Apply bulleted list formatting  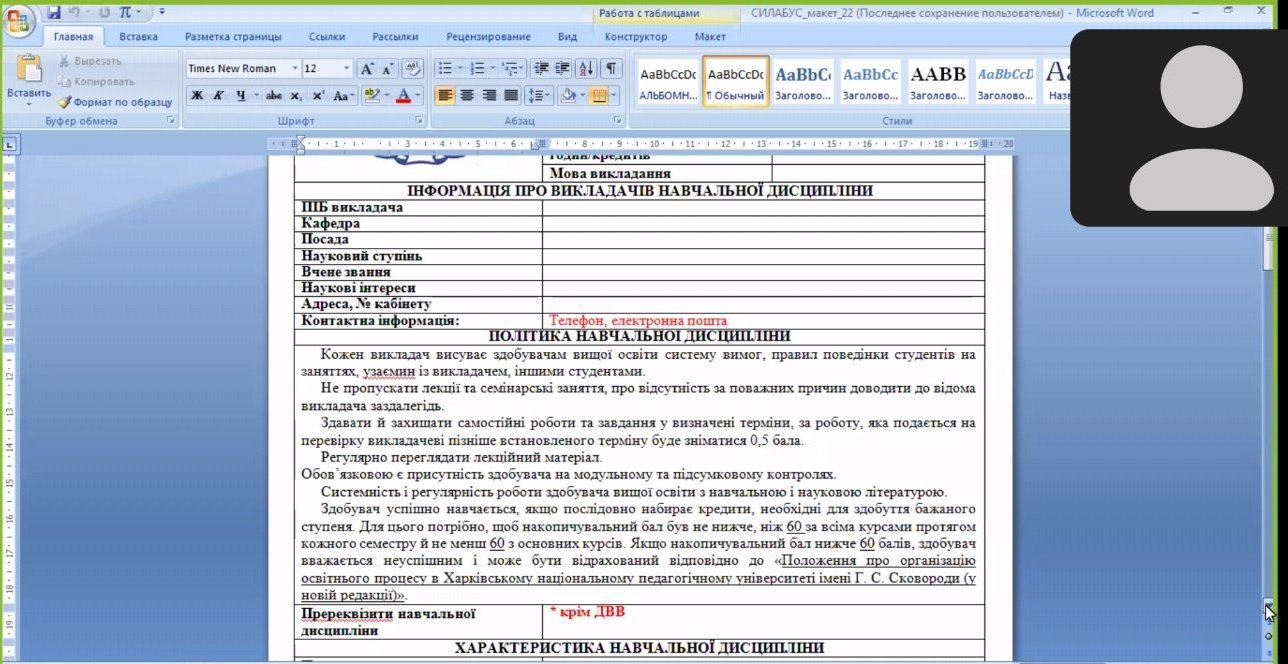pyautogui.click(x=445, y=68)
